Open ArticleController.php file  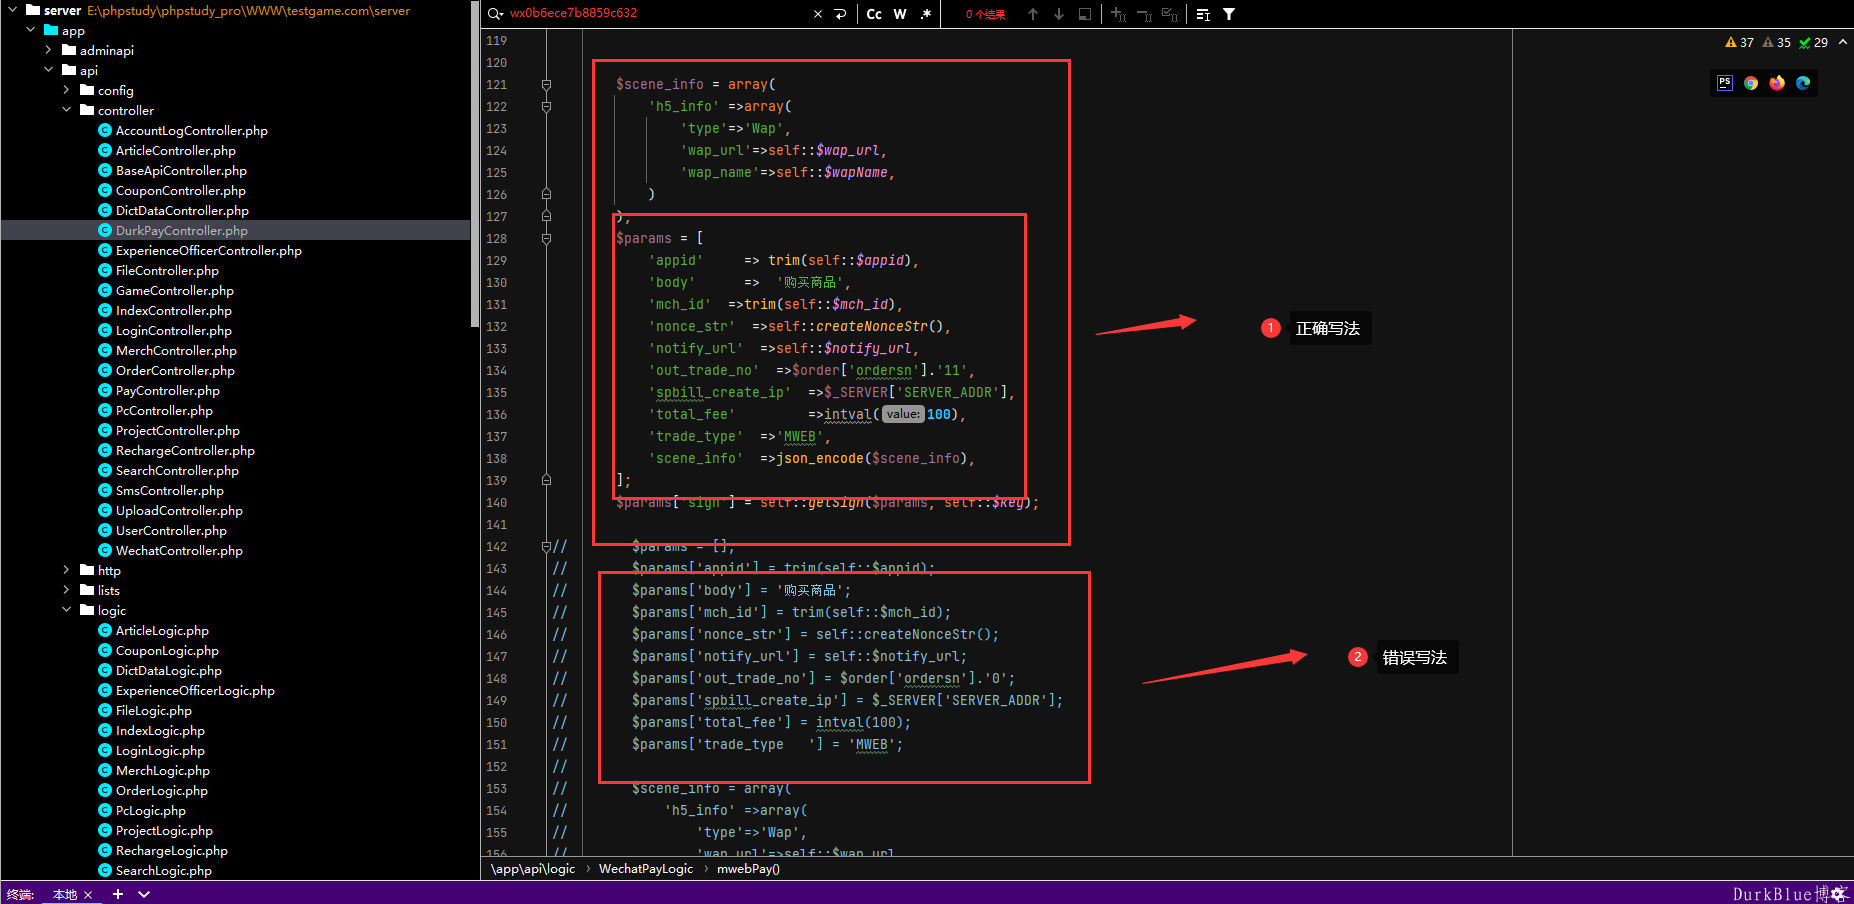tap(176, 150)
